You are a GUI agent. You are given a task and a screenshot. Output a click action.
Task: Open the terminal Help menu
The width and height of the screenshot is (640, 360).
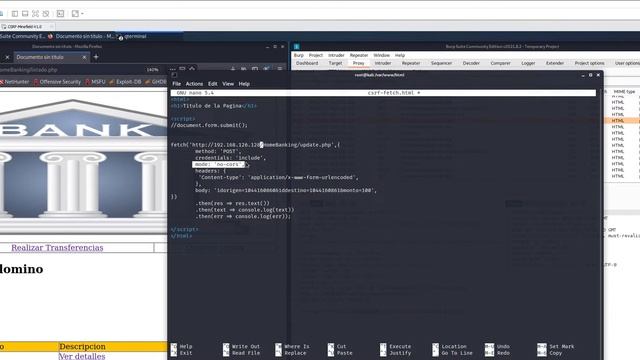(x=244, y=84)
